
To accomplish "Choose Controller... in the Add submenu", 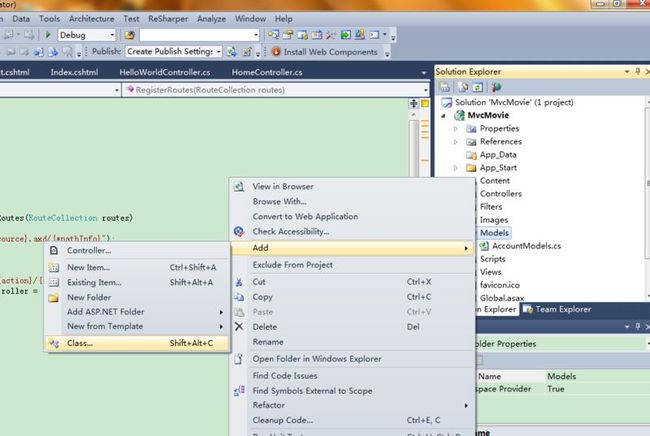I will point(137,250).
